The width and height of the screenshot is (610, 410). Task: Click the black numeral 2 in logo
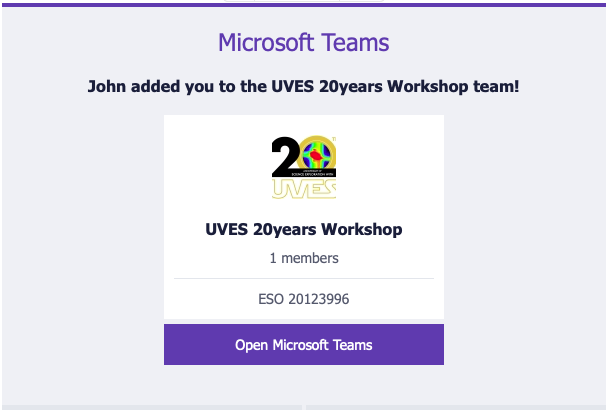pyautogui.click(x=286, y=156)
